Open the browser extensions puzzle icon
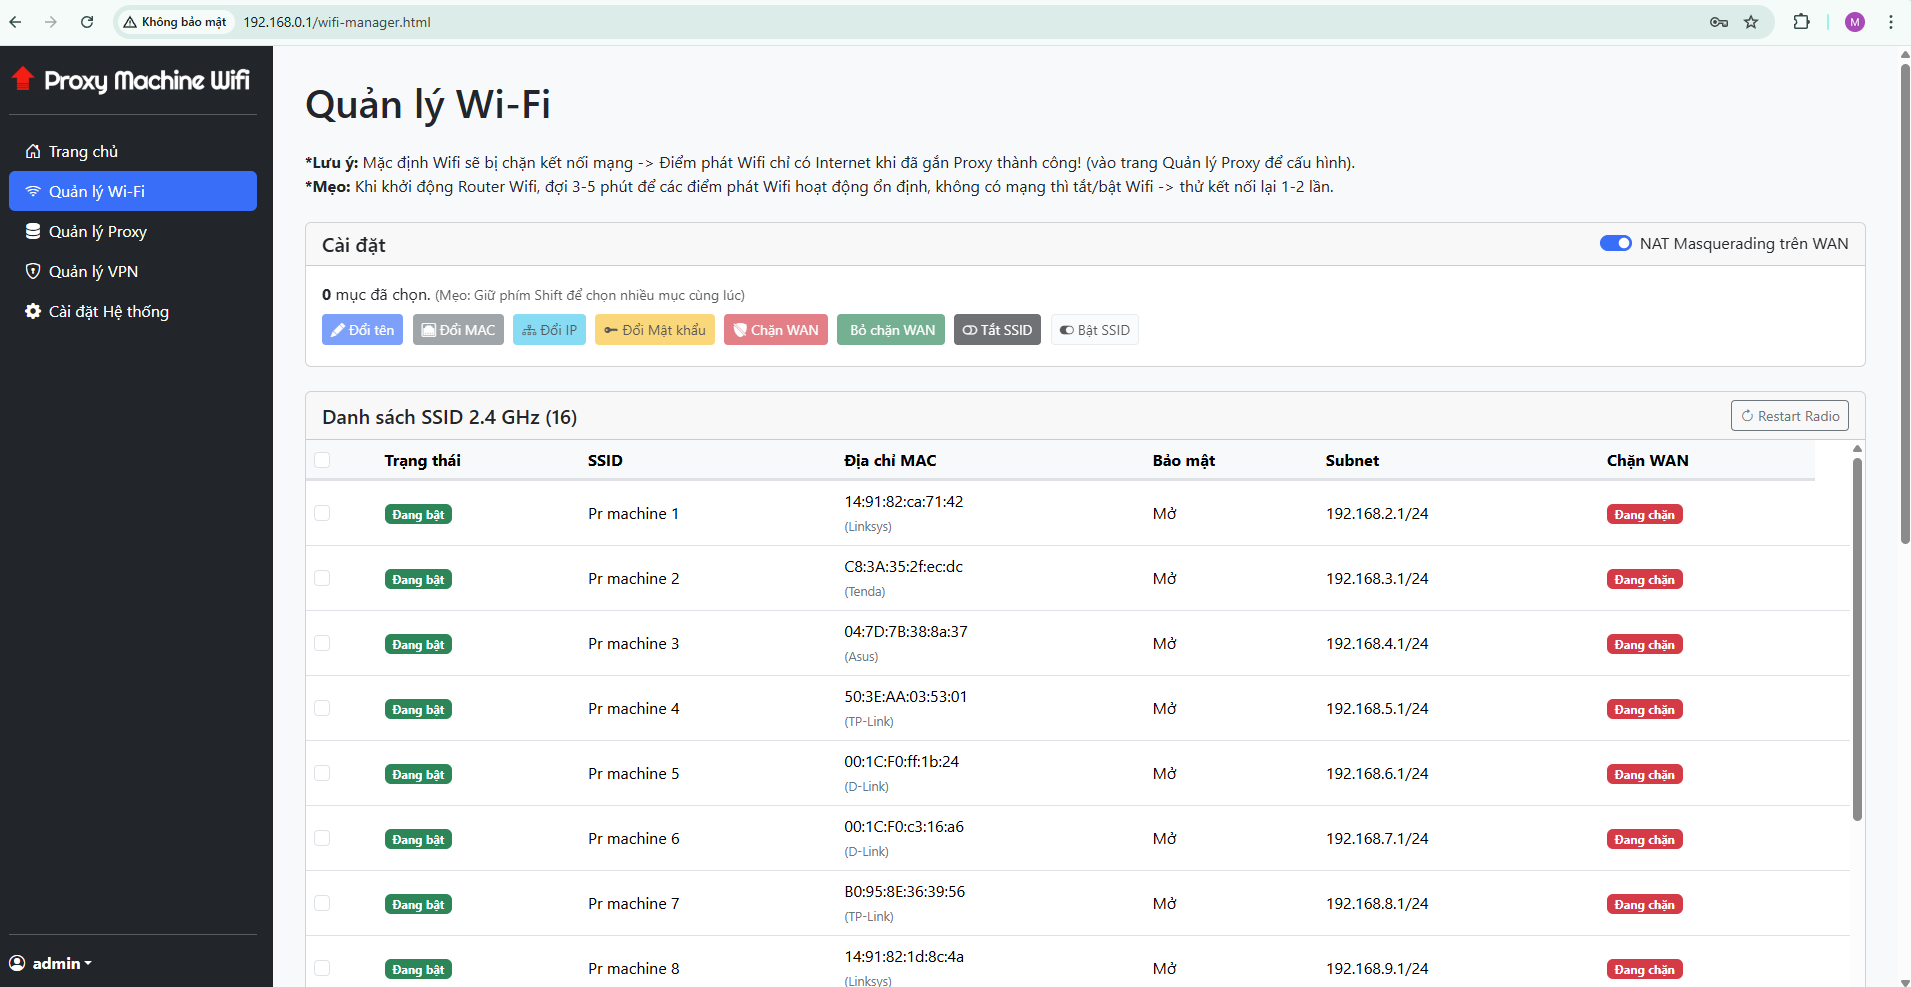The height and width of the screenshot is (987, 1911). point(1801,22)
